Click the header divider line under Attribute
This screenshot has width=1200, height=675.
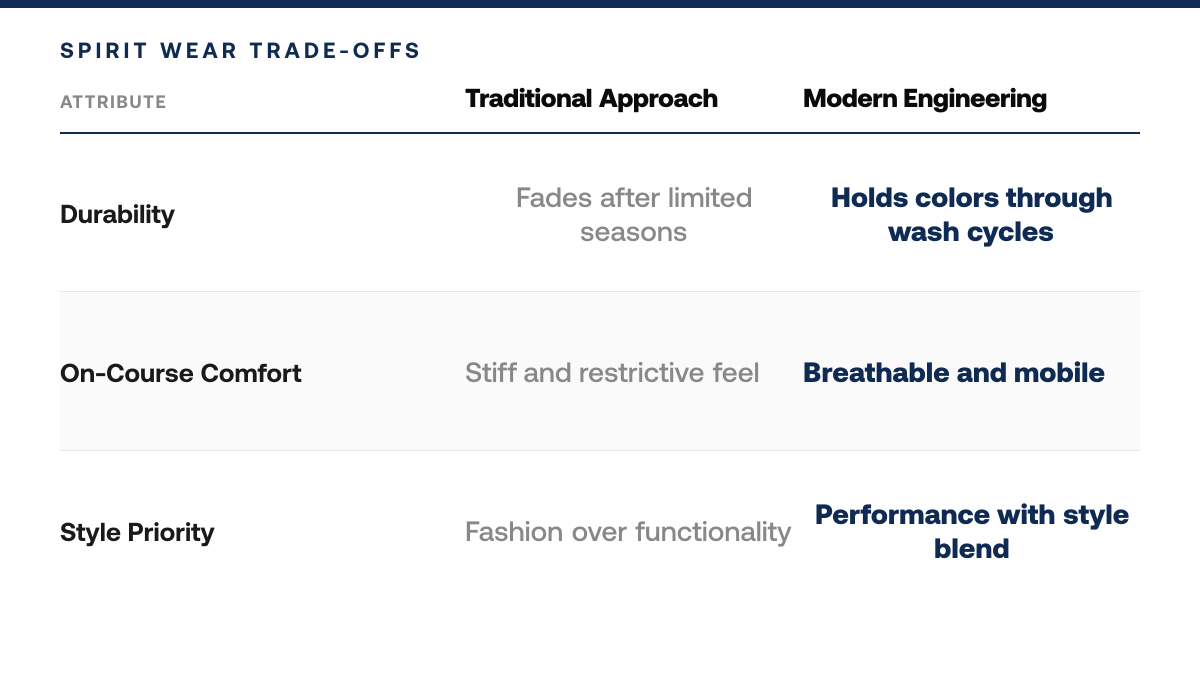point(600,133)
